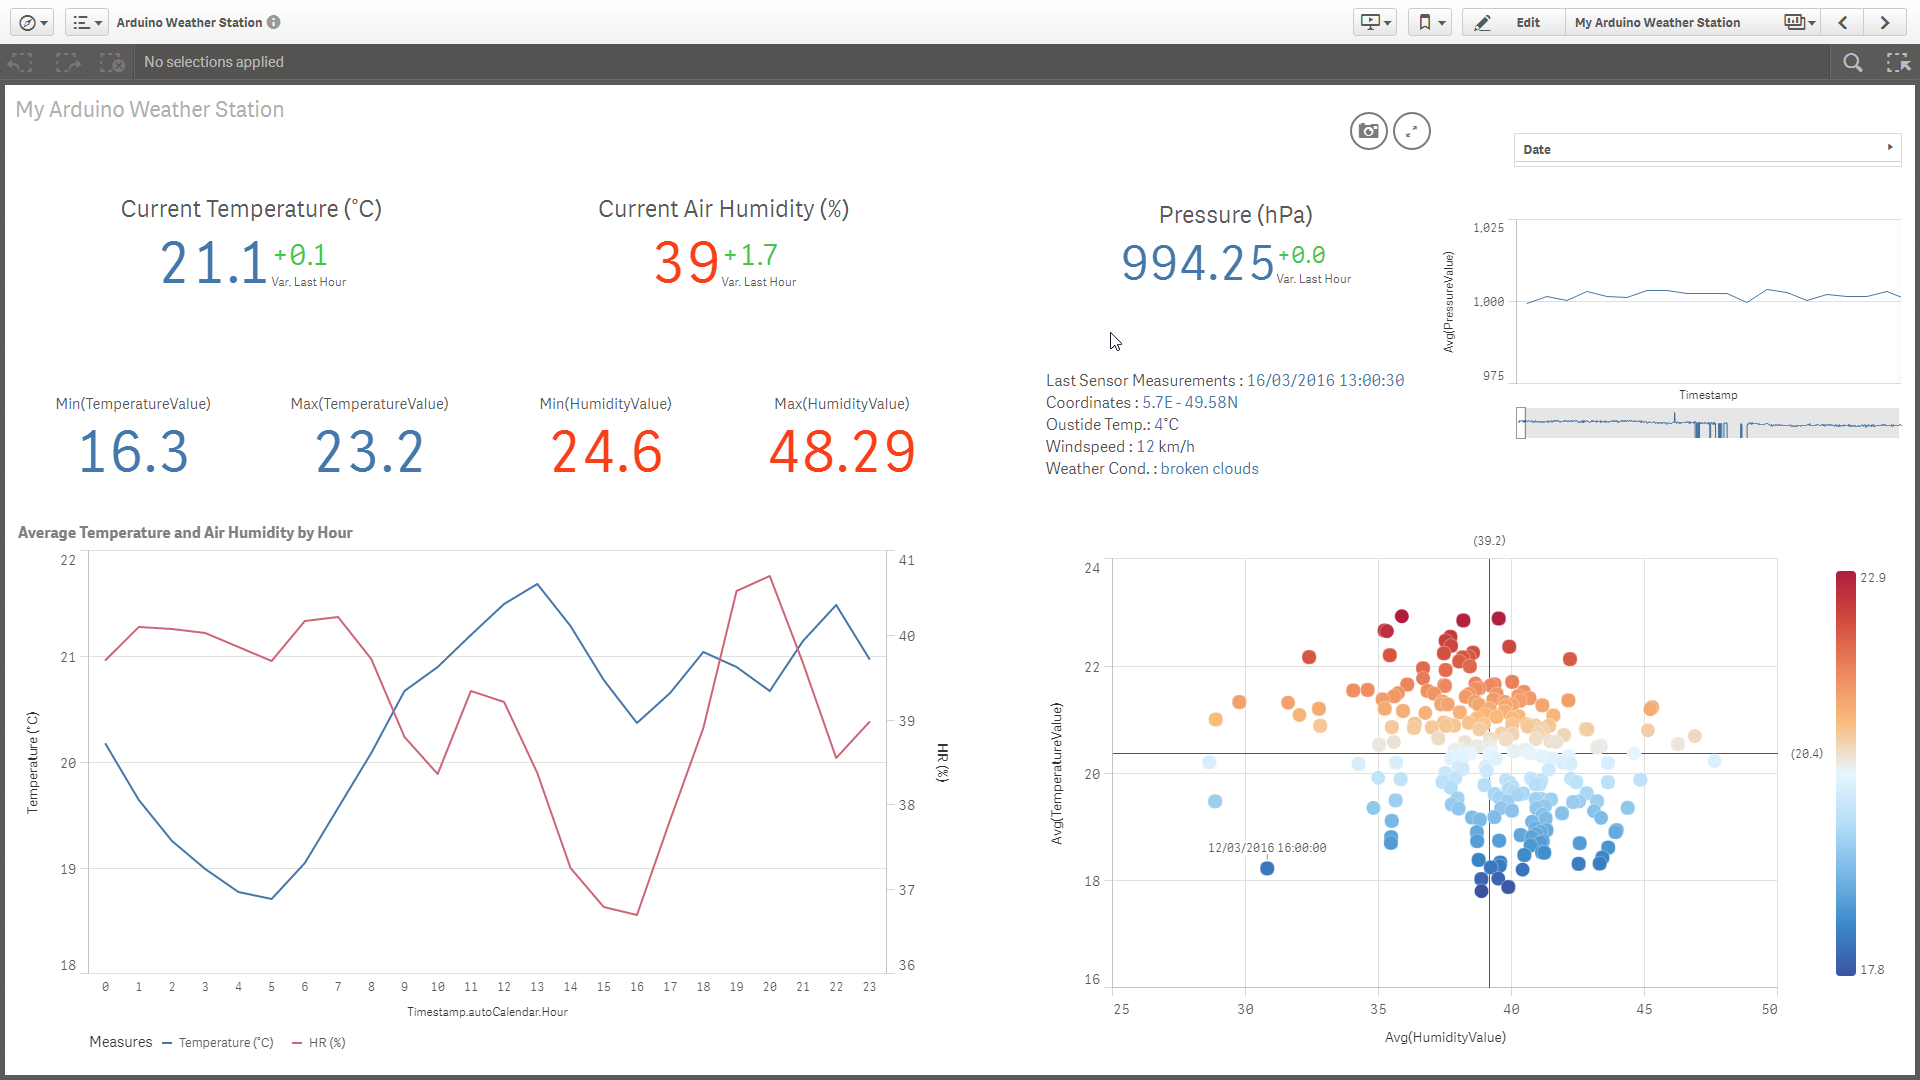
Task: Select the 12/03/2016 16:00:00 scatter point
Action: pyautogui.click(x=1267, y=868)
